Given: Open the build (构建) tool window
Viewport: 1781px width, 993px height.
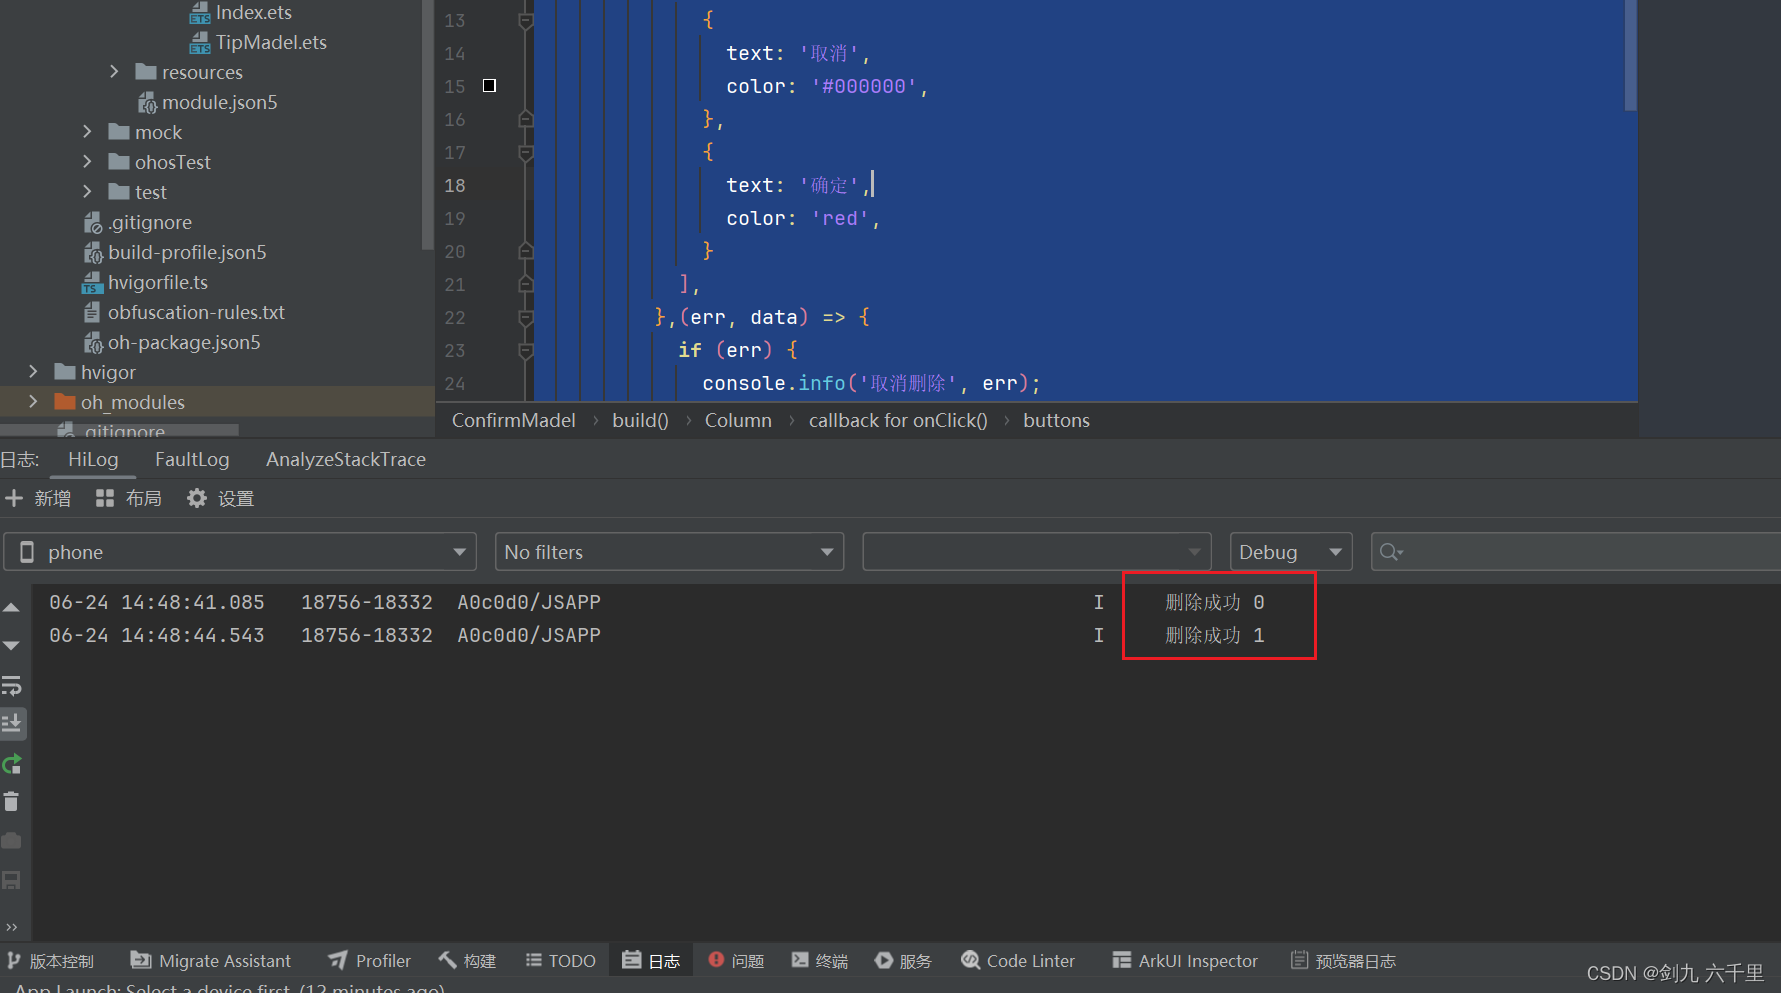Looking at the screenshot, I should point(467,961).
